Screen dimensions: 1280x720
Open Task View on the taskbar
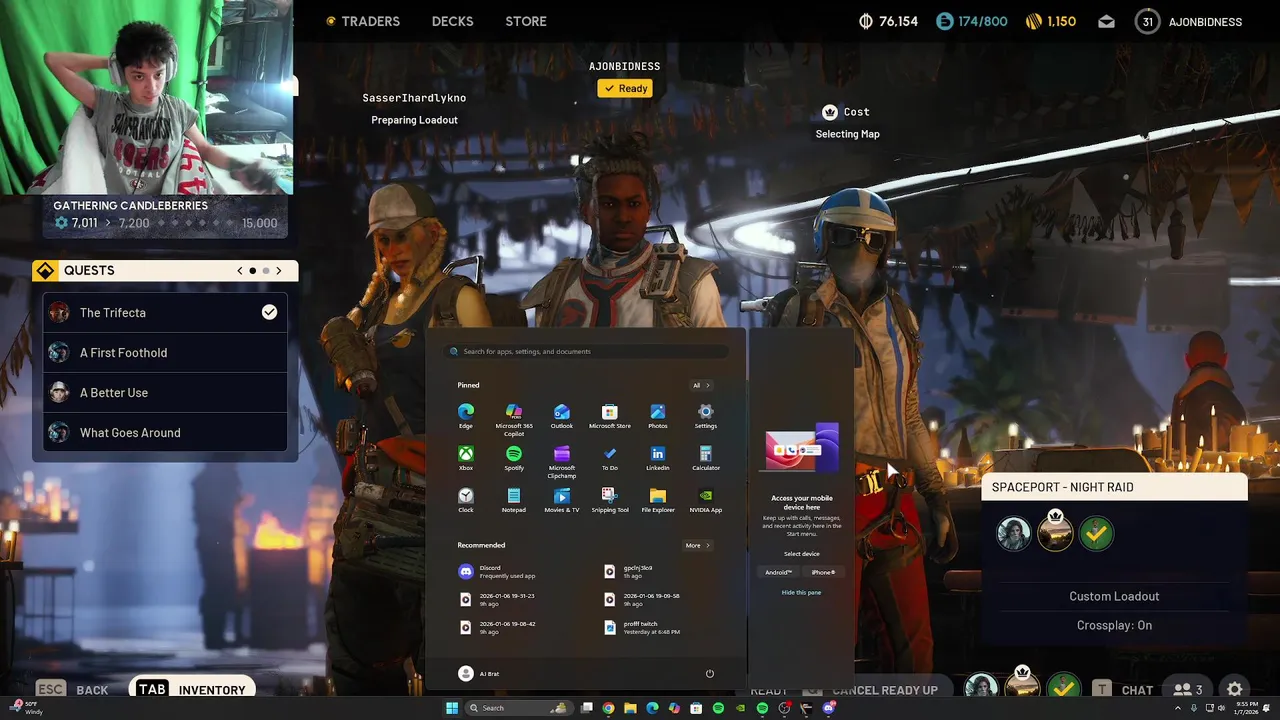coord(588,708)
